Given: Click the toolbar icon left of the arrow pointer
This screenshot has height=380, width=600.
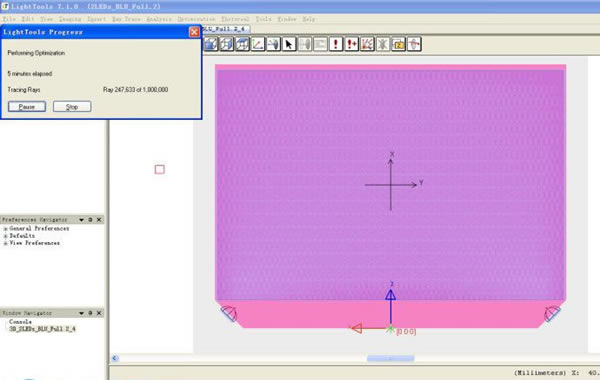Looking at the screenshot, I should point(274,44).
